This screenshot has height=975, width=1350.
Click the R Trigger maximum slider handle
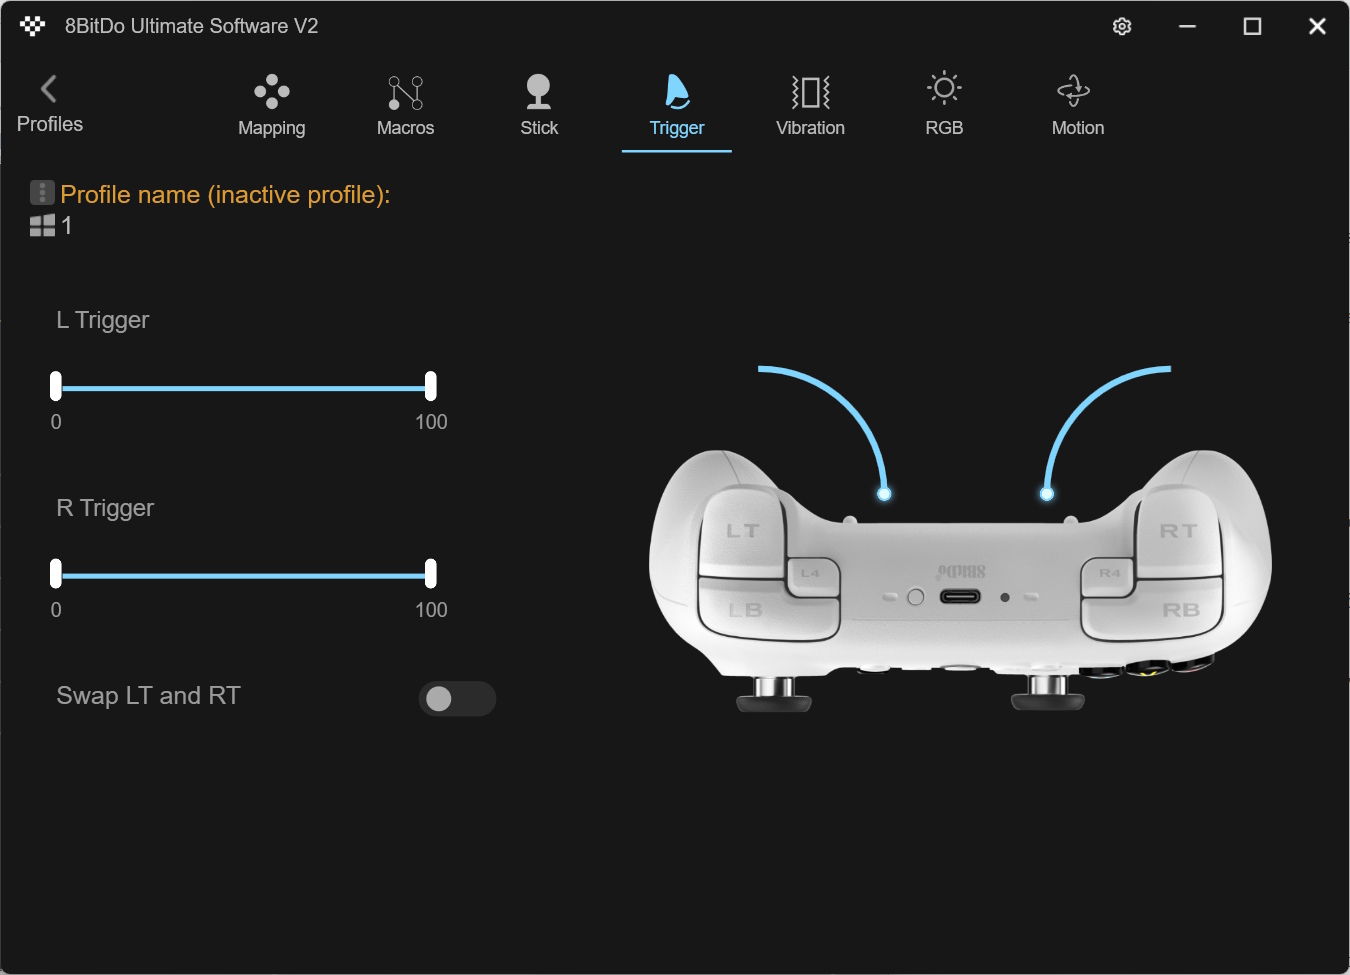(430, 574)
